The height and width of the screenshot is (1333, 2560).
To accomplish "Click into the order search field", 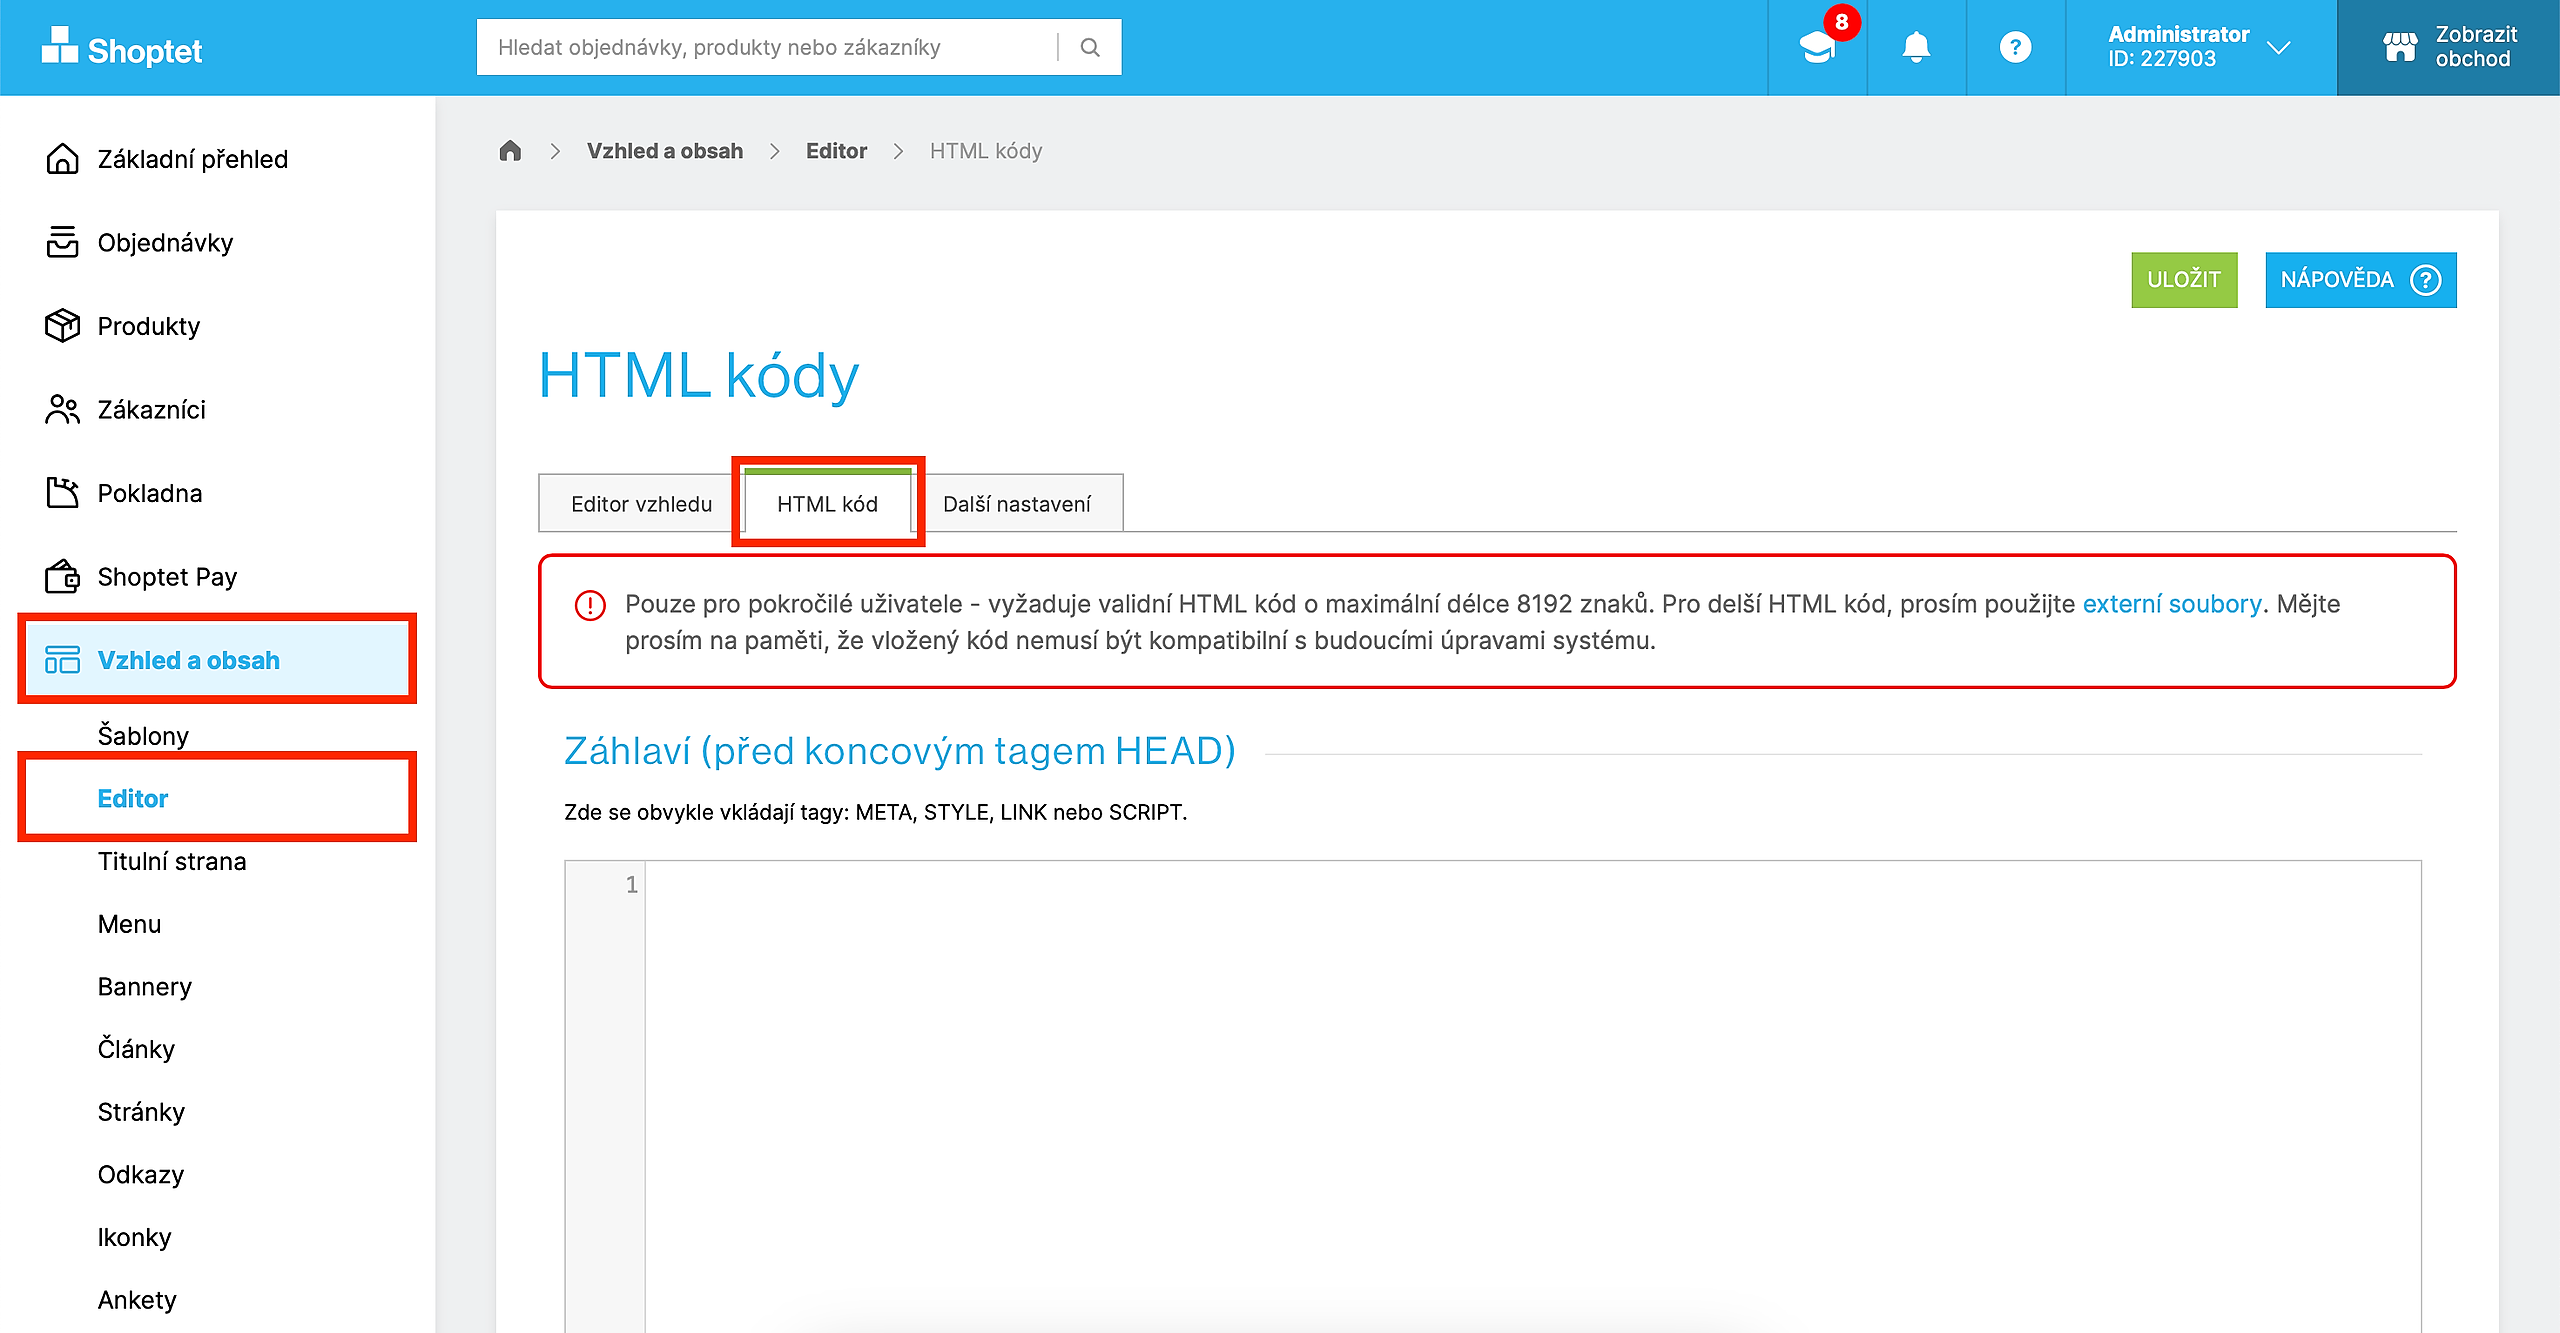I will coord(765,47).
